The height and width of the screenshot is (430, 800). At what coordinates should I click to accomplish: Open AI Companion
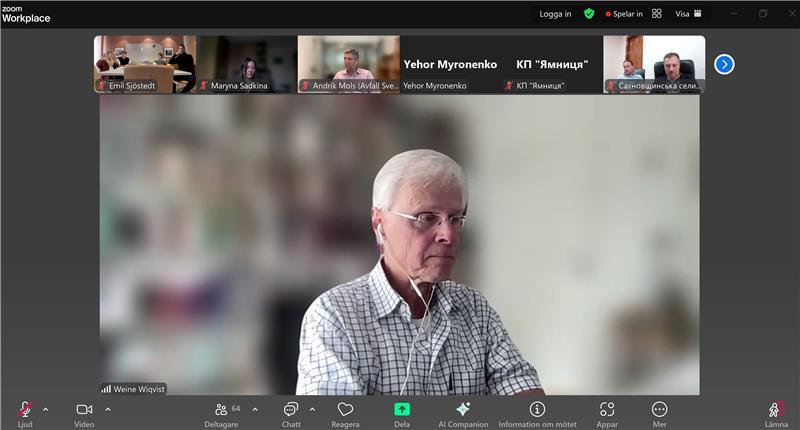pyautogui.click(x=462, y=410)
